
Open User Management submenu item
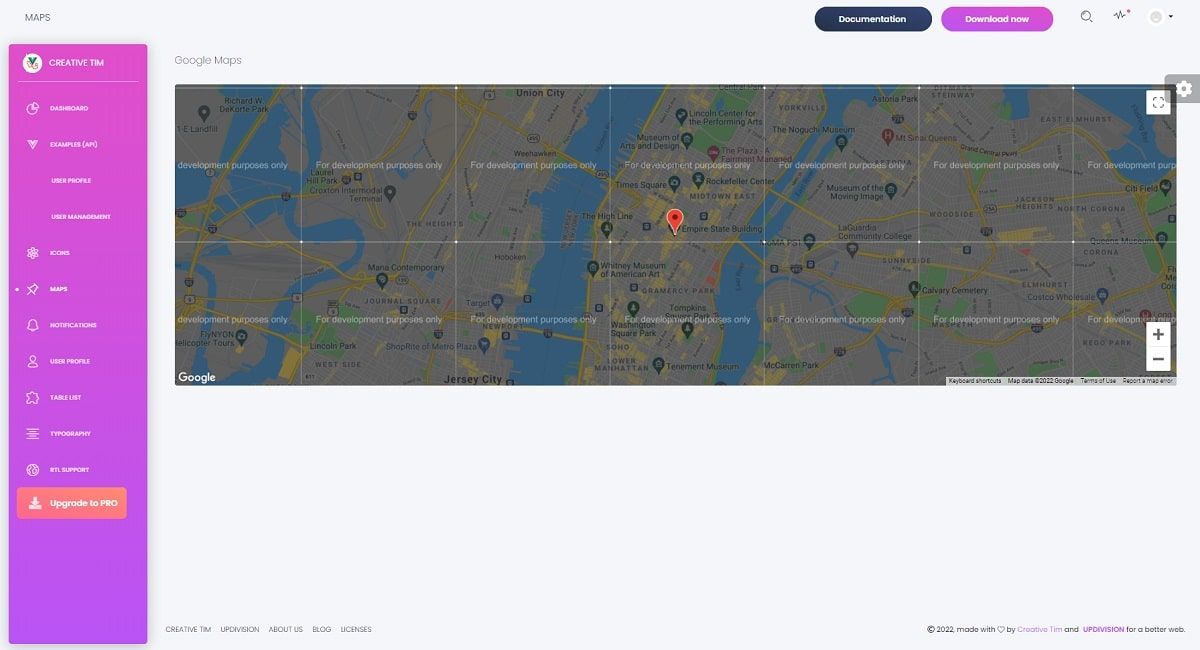click(x=81, y=217)
